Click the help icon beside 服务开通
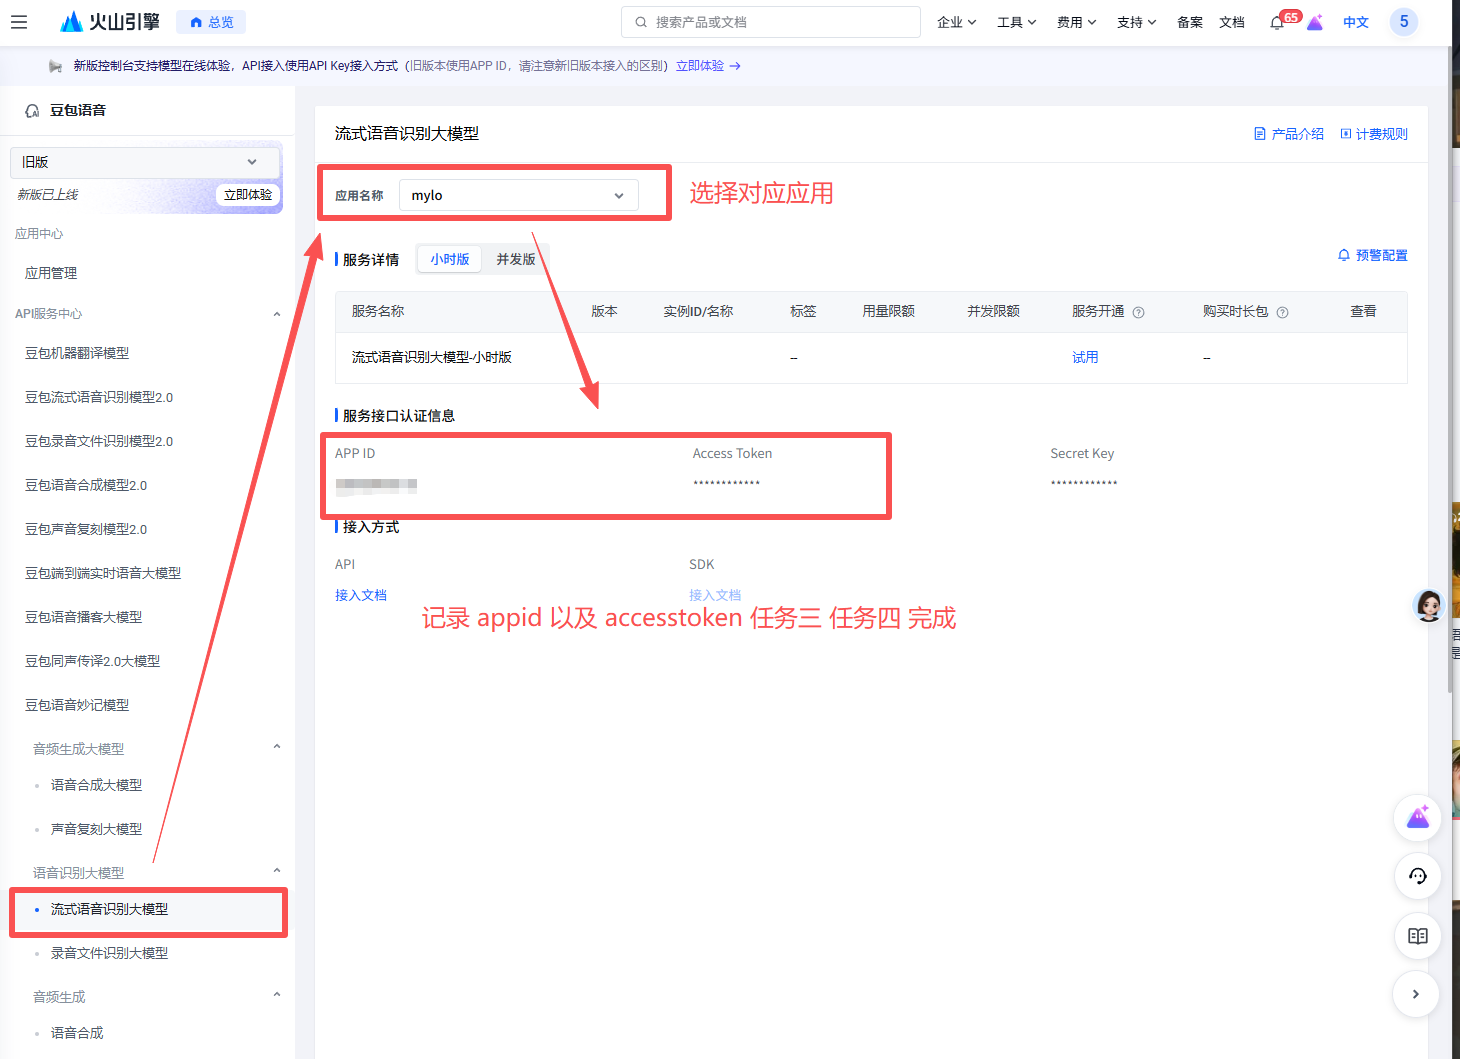1460x1059 pixels. pyautogui.click(x=1138, y=313)
